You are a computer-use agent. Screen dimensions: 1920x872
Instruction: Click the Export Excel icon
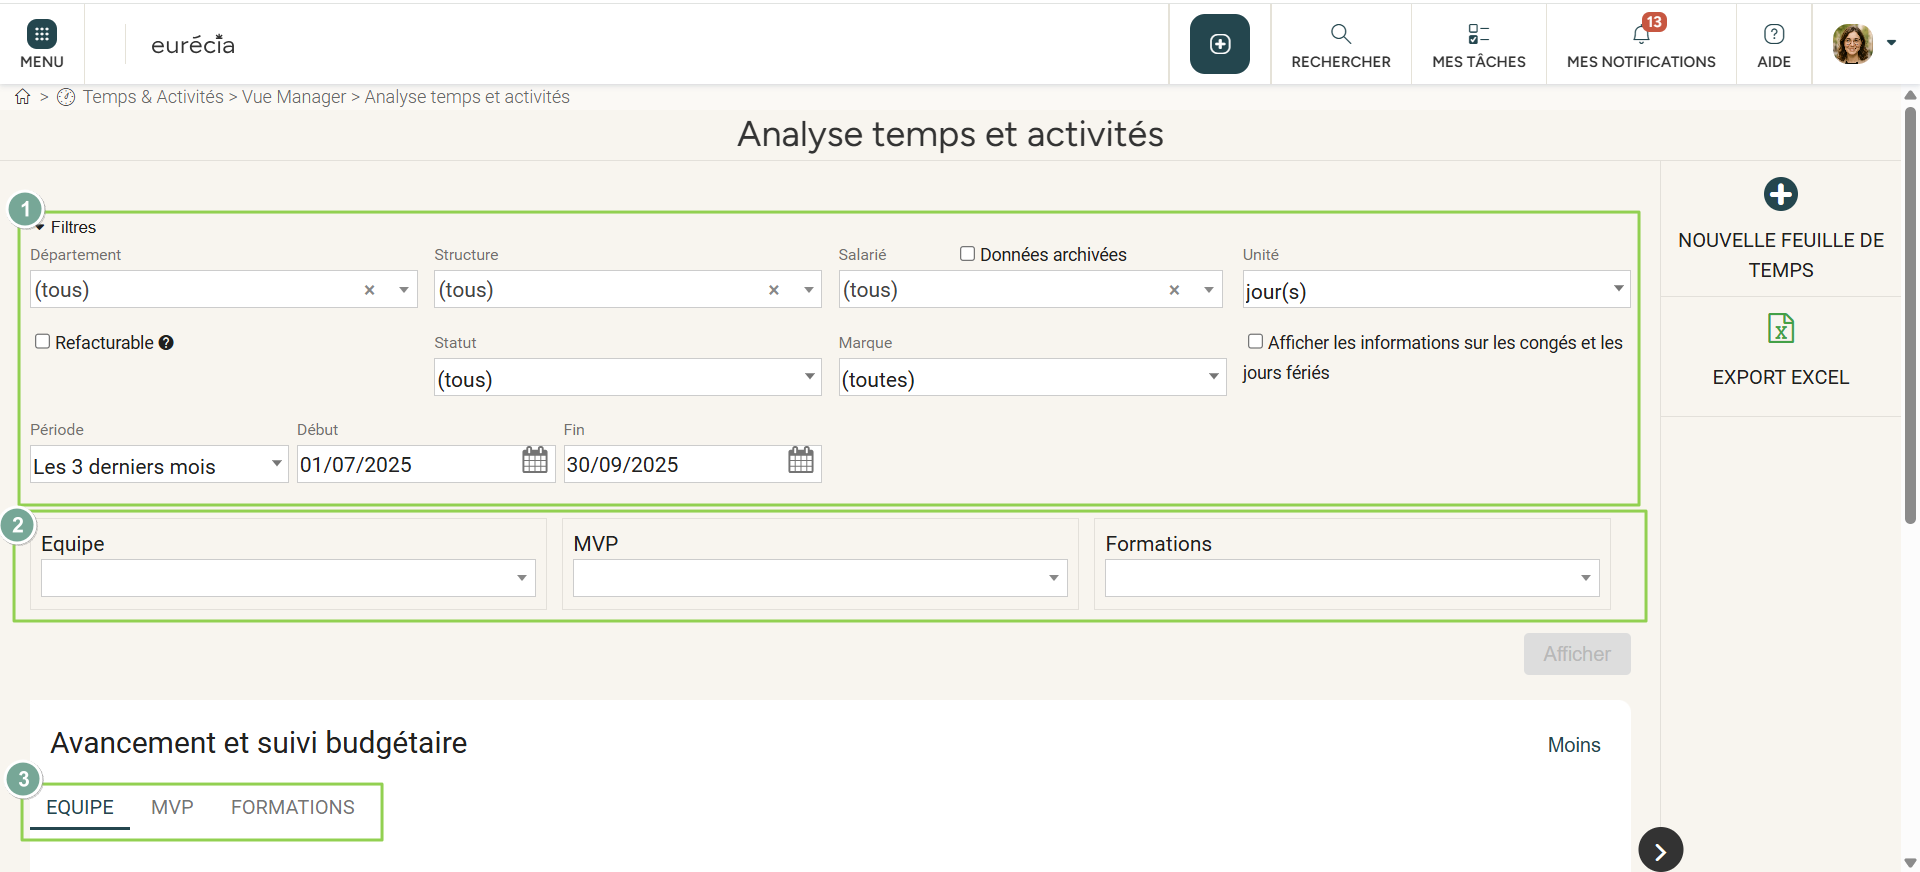[1780, 329]
